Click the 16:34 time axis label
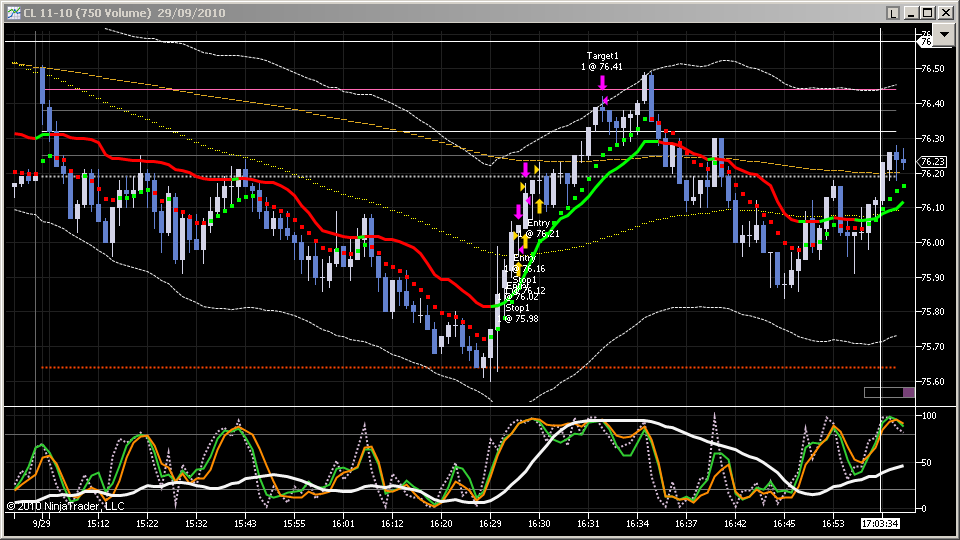The width and height of the screenshot is (960, 540). click(637, 523)
